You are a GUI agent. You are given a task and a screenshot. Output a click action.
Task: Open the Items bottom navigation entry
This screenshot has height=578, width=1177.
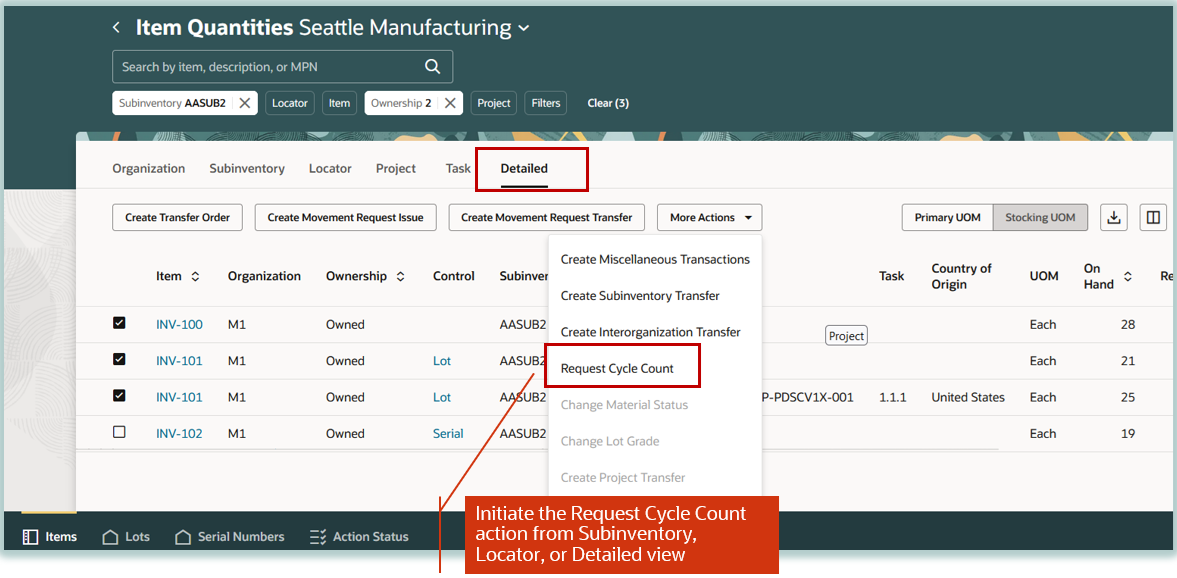50,537
